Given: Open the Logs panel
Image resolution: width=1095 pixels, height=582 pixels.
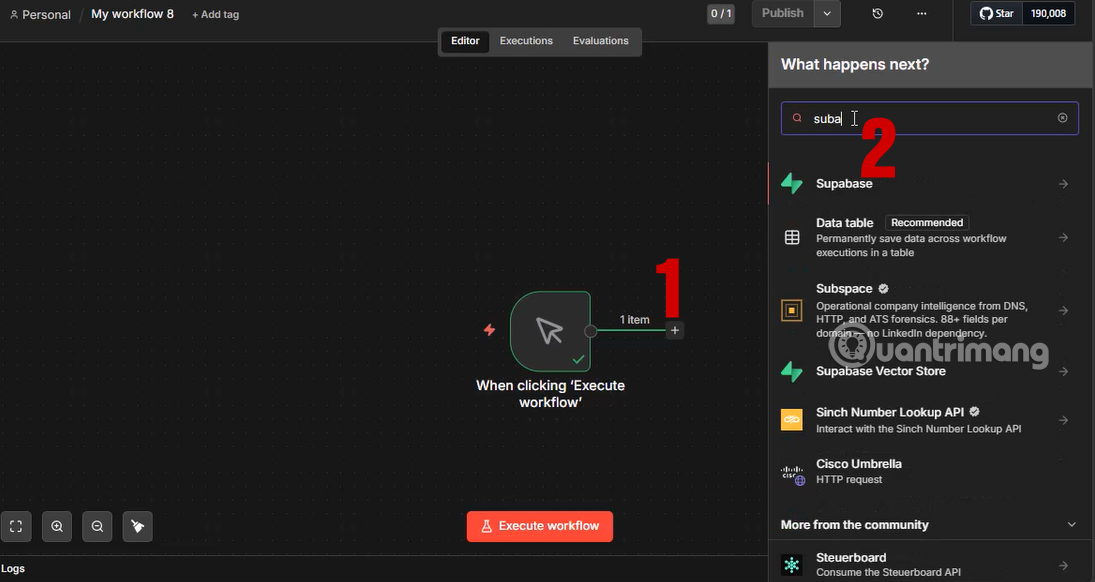Looking at the screenshot, I should pyautogui.click(x=13, y=569).
